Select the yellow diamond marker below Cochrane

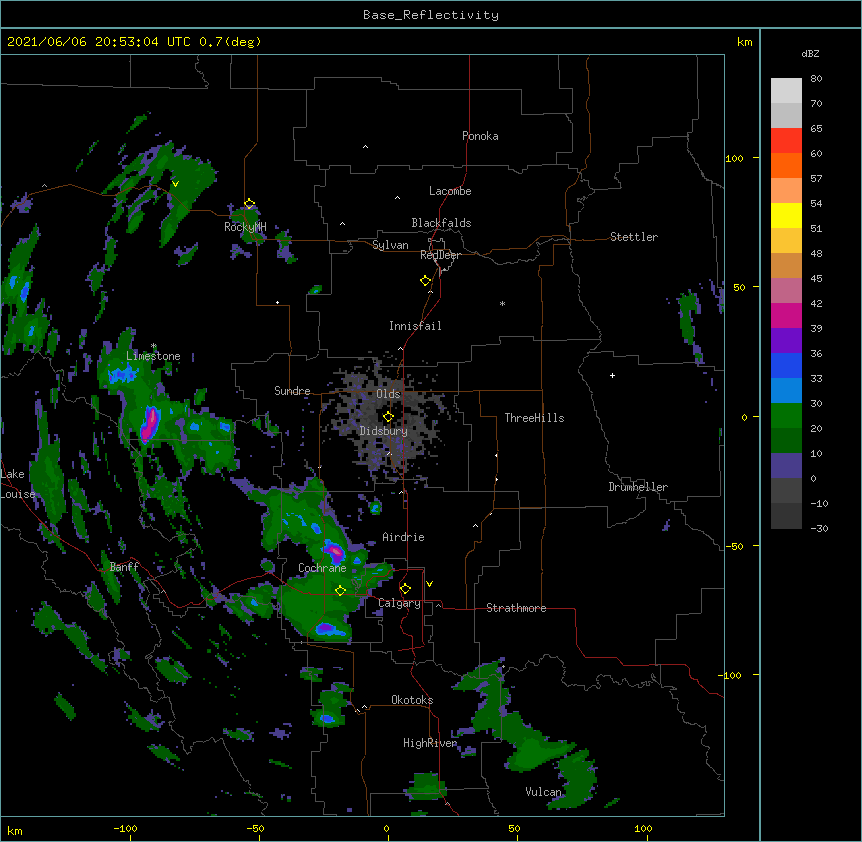[340, 590]
